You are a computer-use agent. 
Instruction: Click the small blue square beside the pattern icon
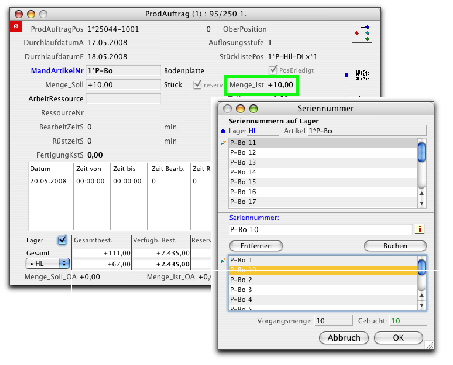click(x=346, y=75)
